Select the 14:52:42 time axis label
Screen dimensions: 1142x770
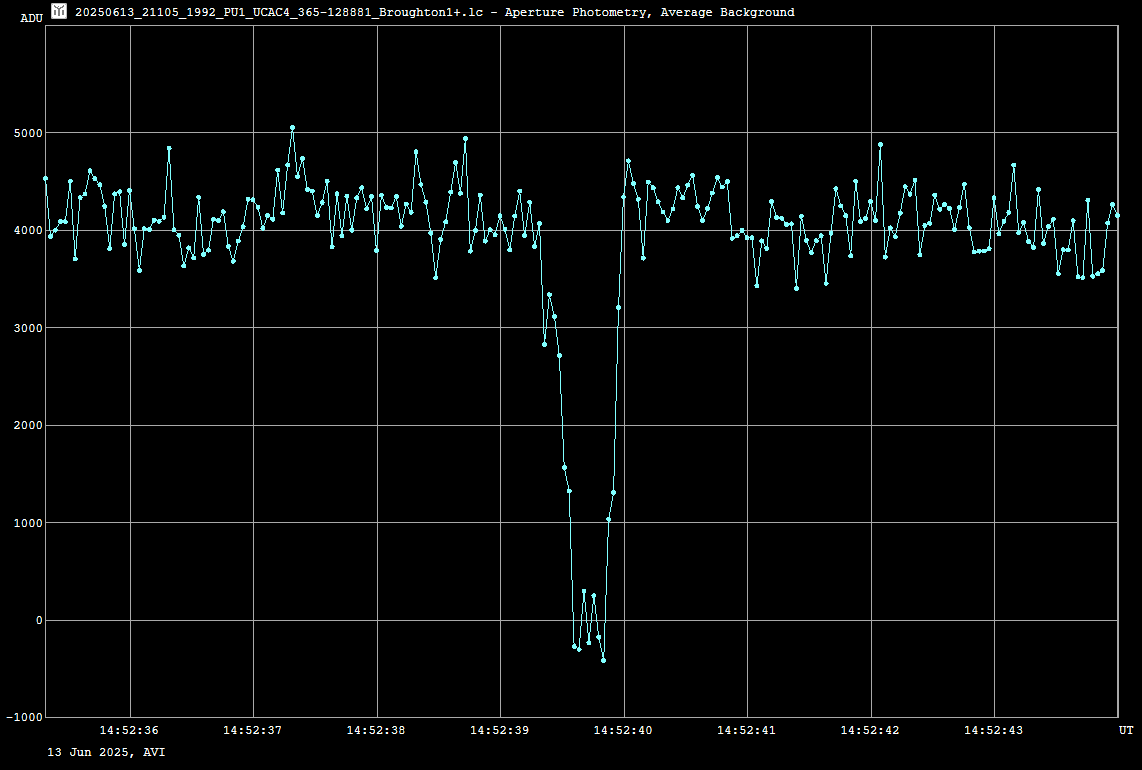coord(870,731)
